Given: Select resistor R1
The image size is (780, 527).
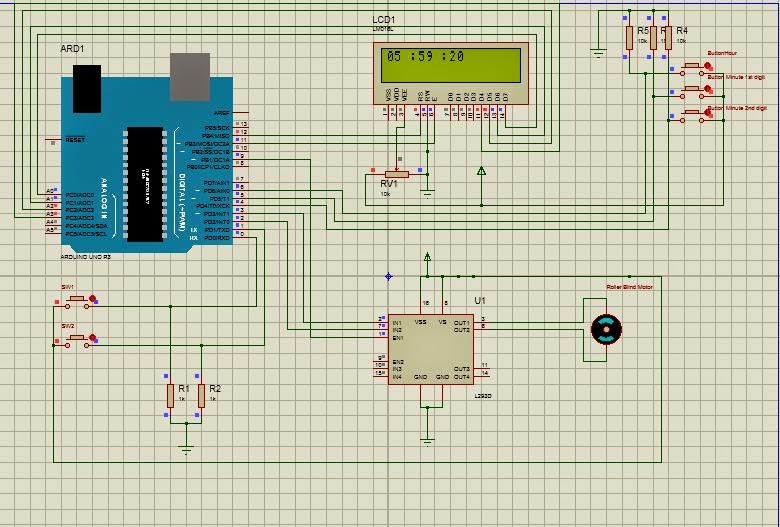Looking at the screenshot, I should pos(170,396).
